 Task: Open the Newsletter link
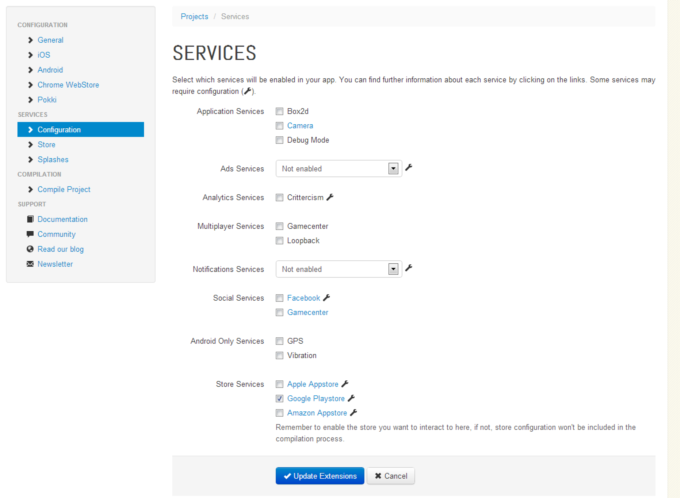55,264
